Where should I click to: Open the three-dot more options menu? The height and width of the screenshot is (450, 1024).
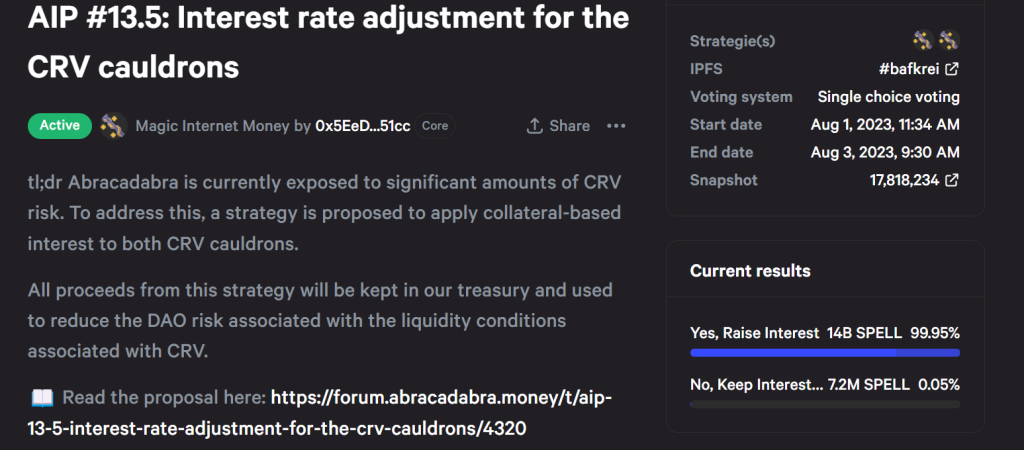point(616,126)
